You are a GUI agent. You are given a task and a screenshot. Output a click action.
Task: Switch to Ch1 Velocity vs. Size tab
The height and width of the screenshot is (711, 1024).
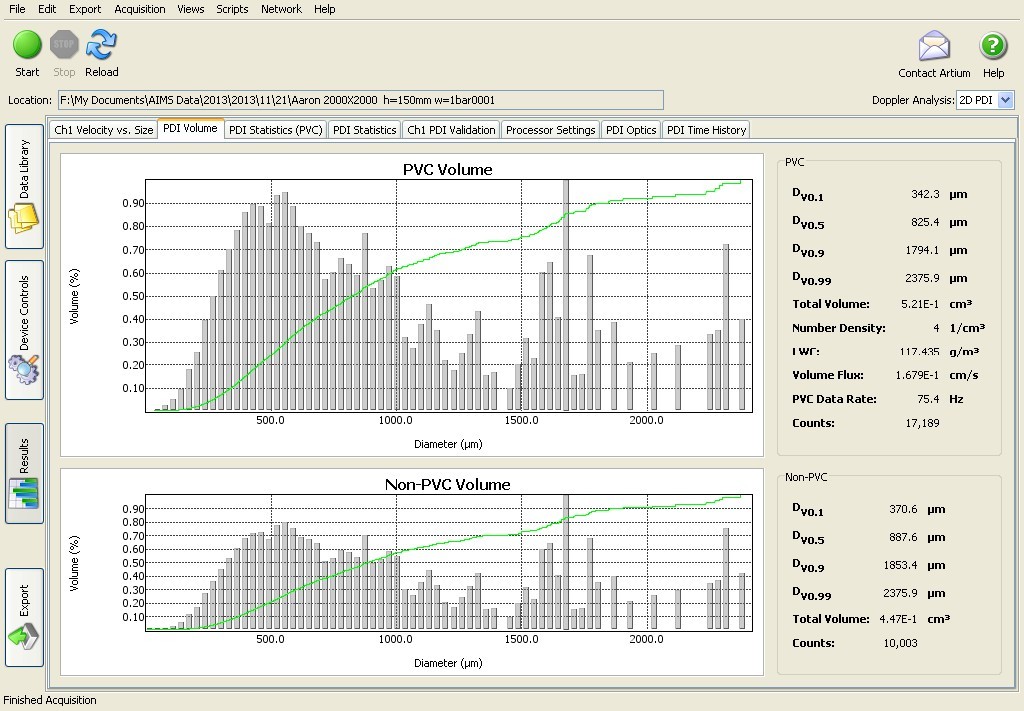coord(104,130)
